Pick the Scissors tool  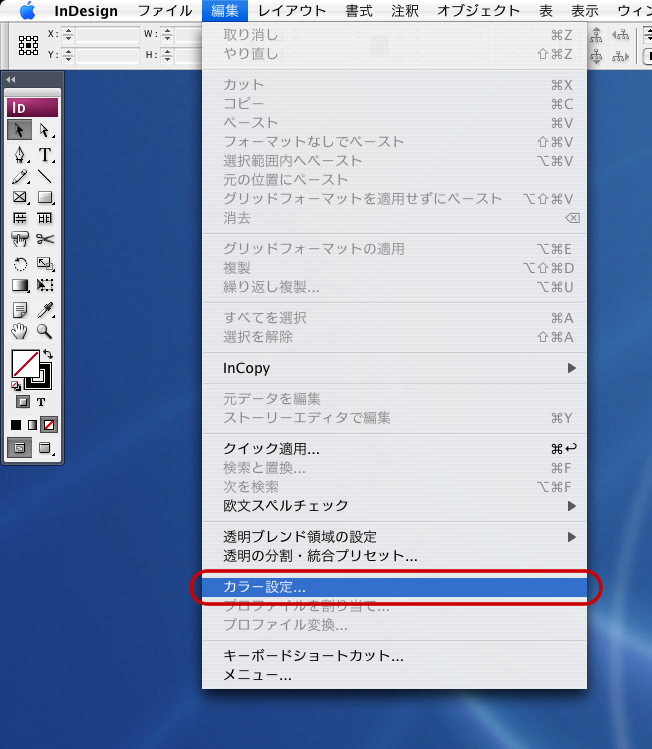click(x=45, y=238)
